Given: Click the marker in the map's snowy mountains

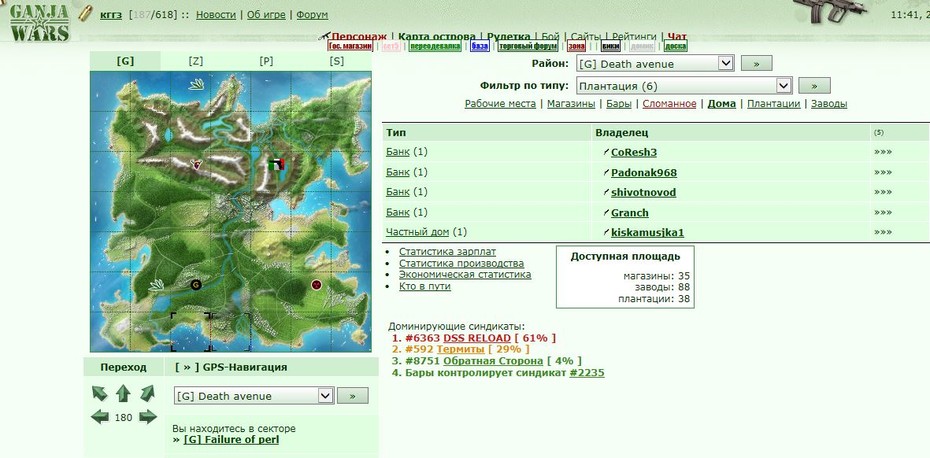Looking at the screenshot, I should point(196,165).
